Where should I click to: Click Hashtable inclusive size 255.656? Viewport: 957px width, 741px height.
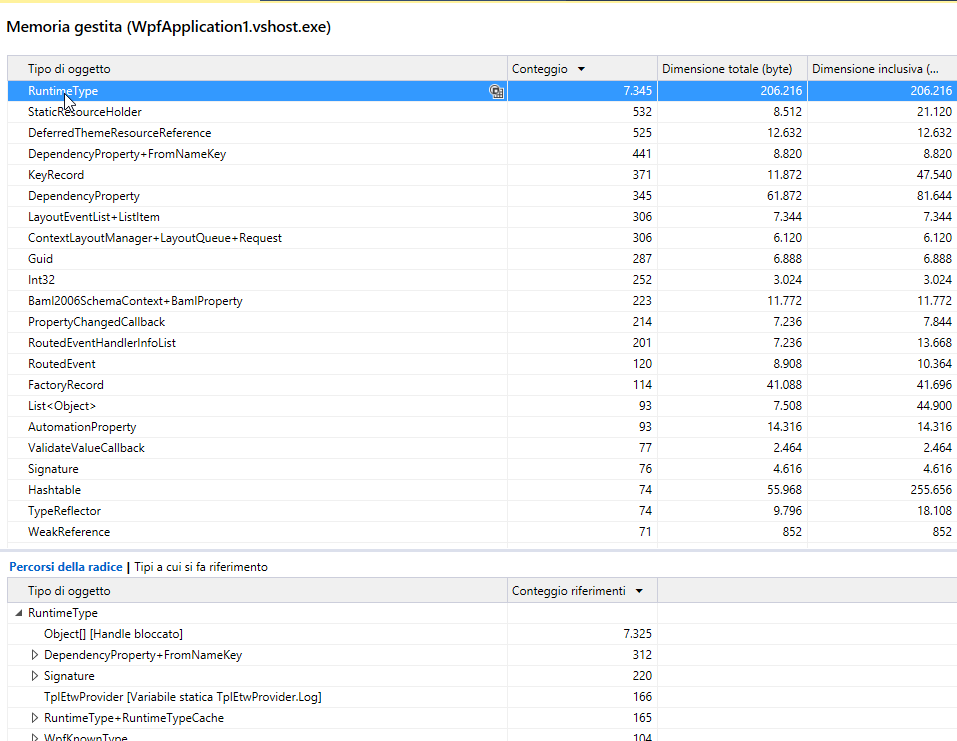click(x=931, y=490)
